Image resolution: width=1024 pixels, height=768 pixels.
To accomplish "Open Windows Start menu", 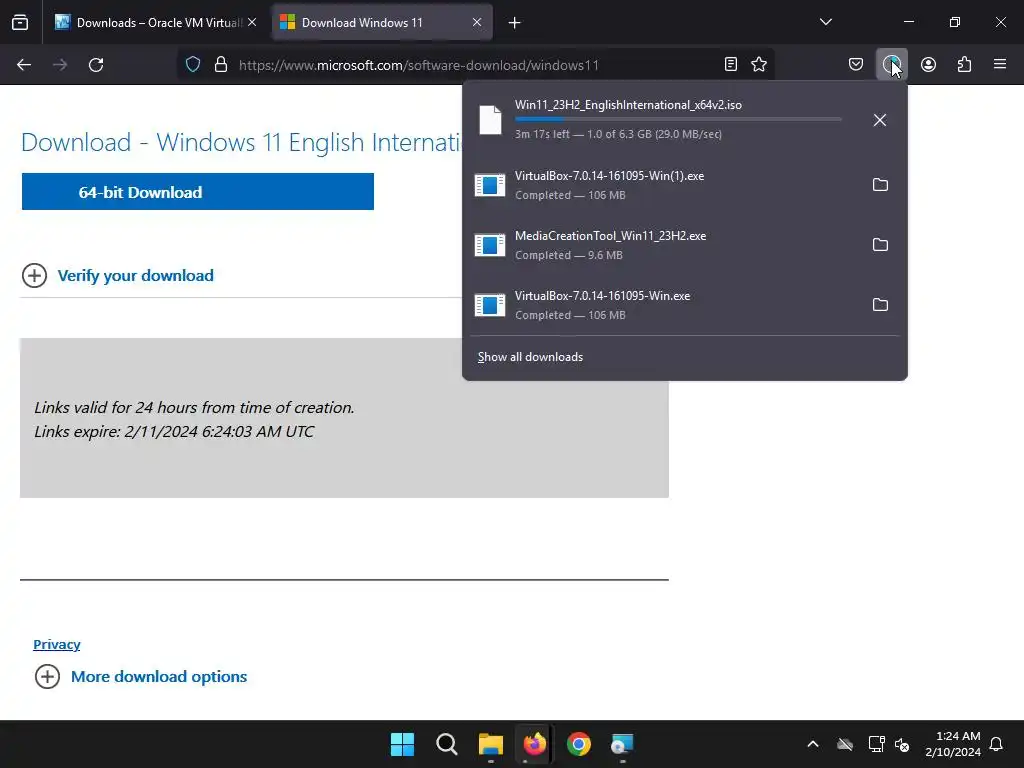I will click(x=402, y=744).
